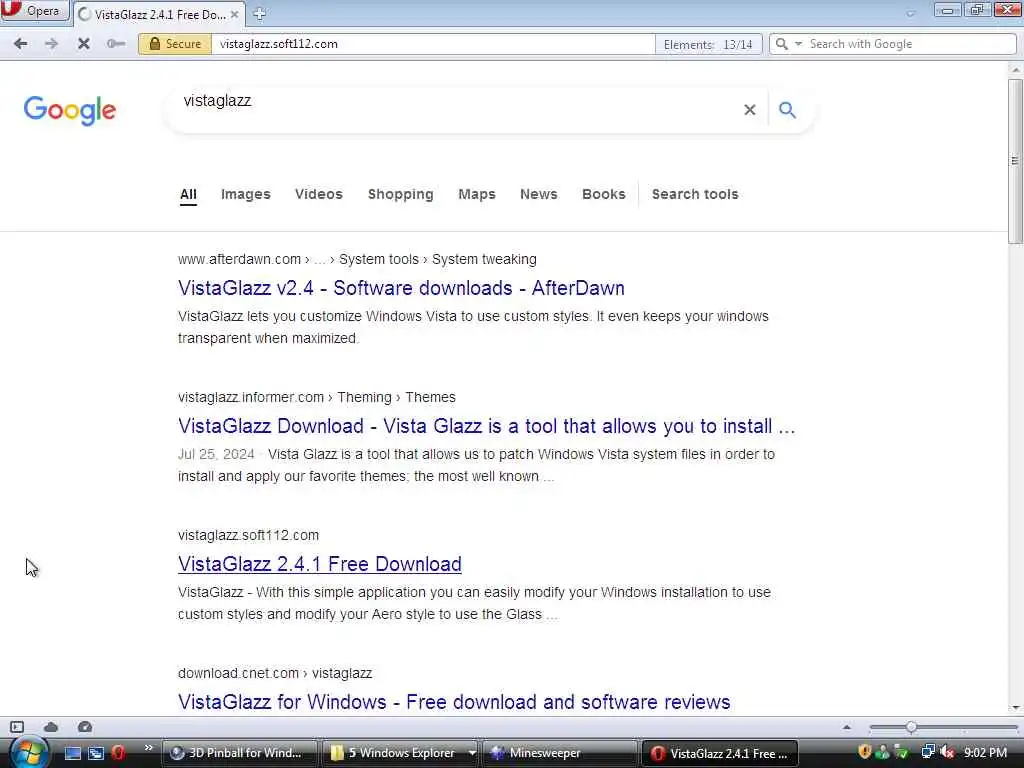This screenshot has height=768, width=1024.
Task: Click the page vertical scrollbar thumb
Action: tap(1015, 161)
